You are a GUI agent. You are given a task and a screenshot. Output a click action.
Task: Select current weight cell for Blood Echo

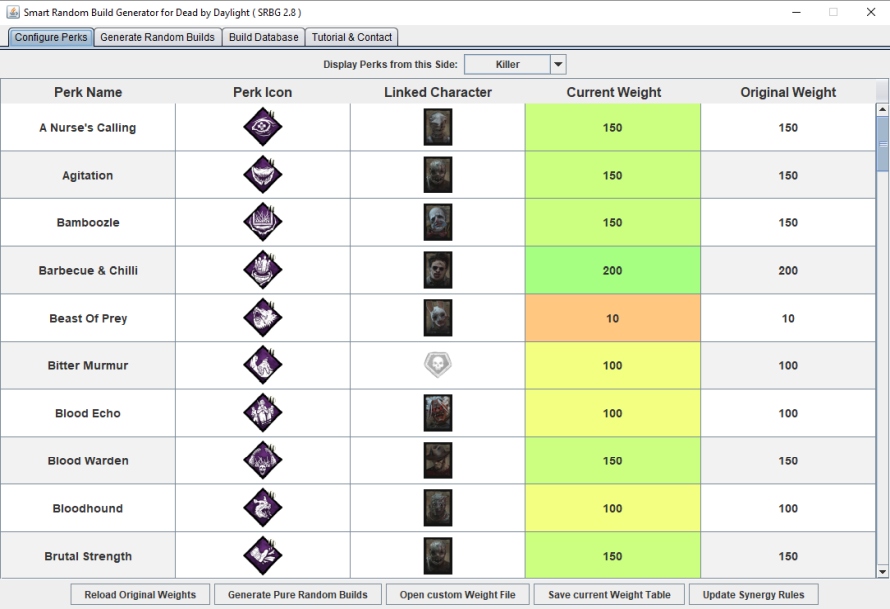[x=613, y=413]
